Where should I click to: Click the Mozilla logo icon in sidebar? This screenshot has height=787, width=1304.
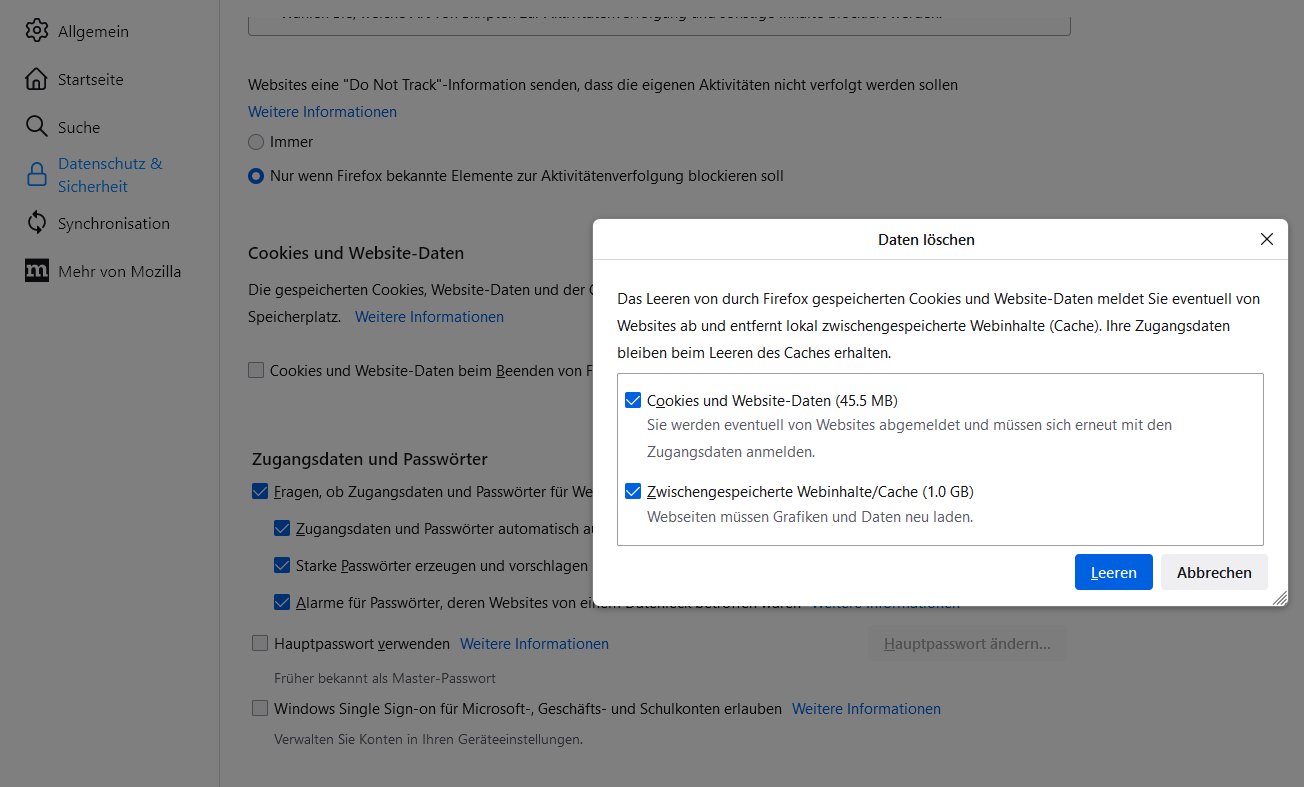coord(37,271)
